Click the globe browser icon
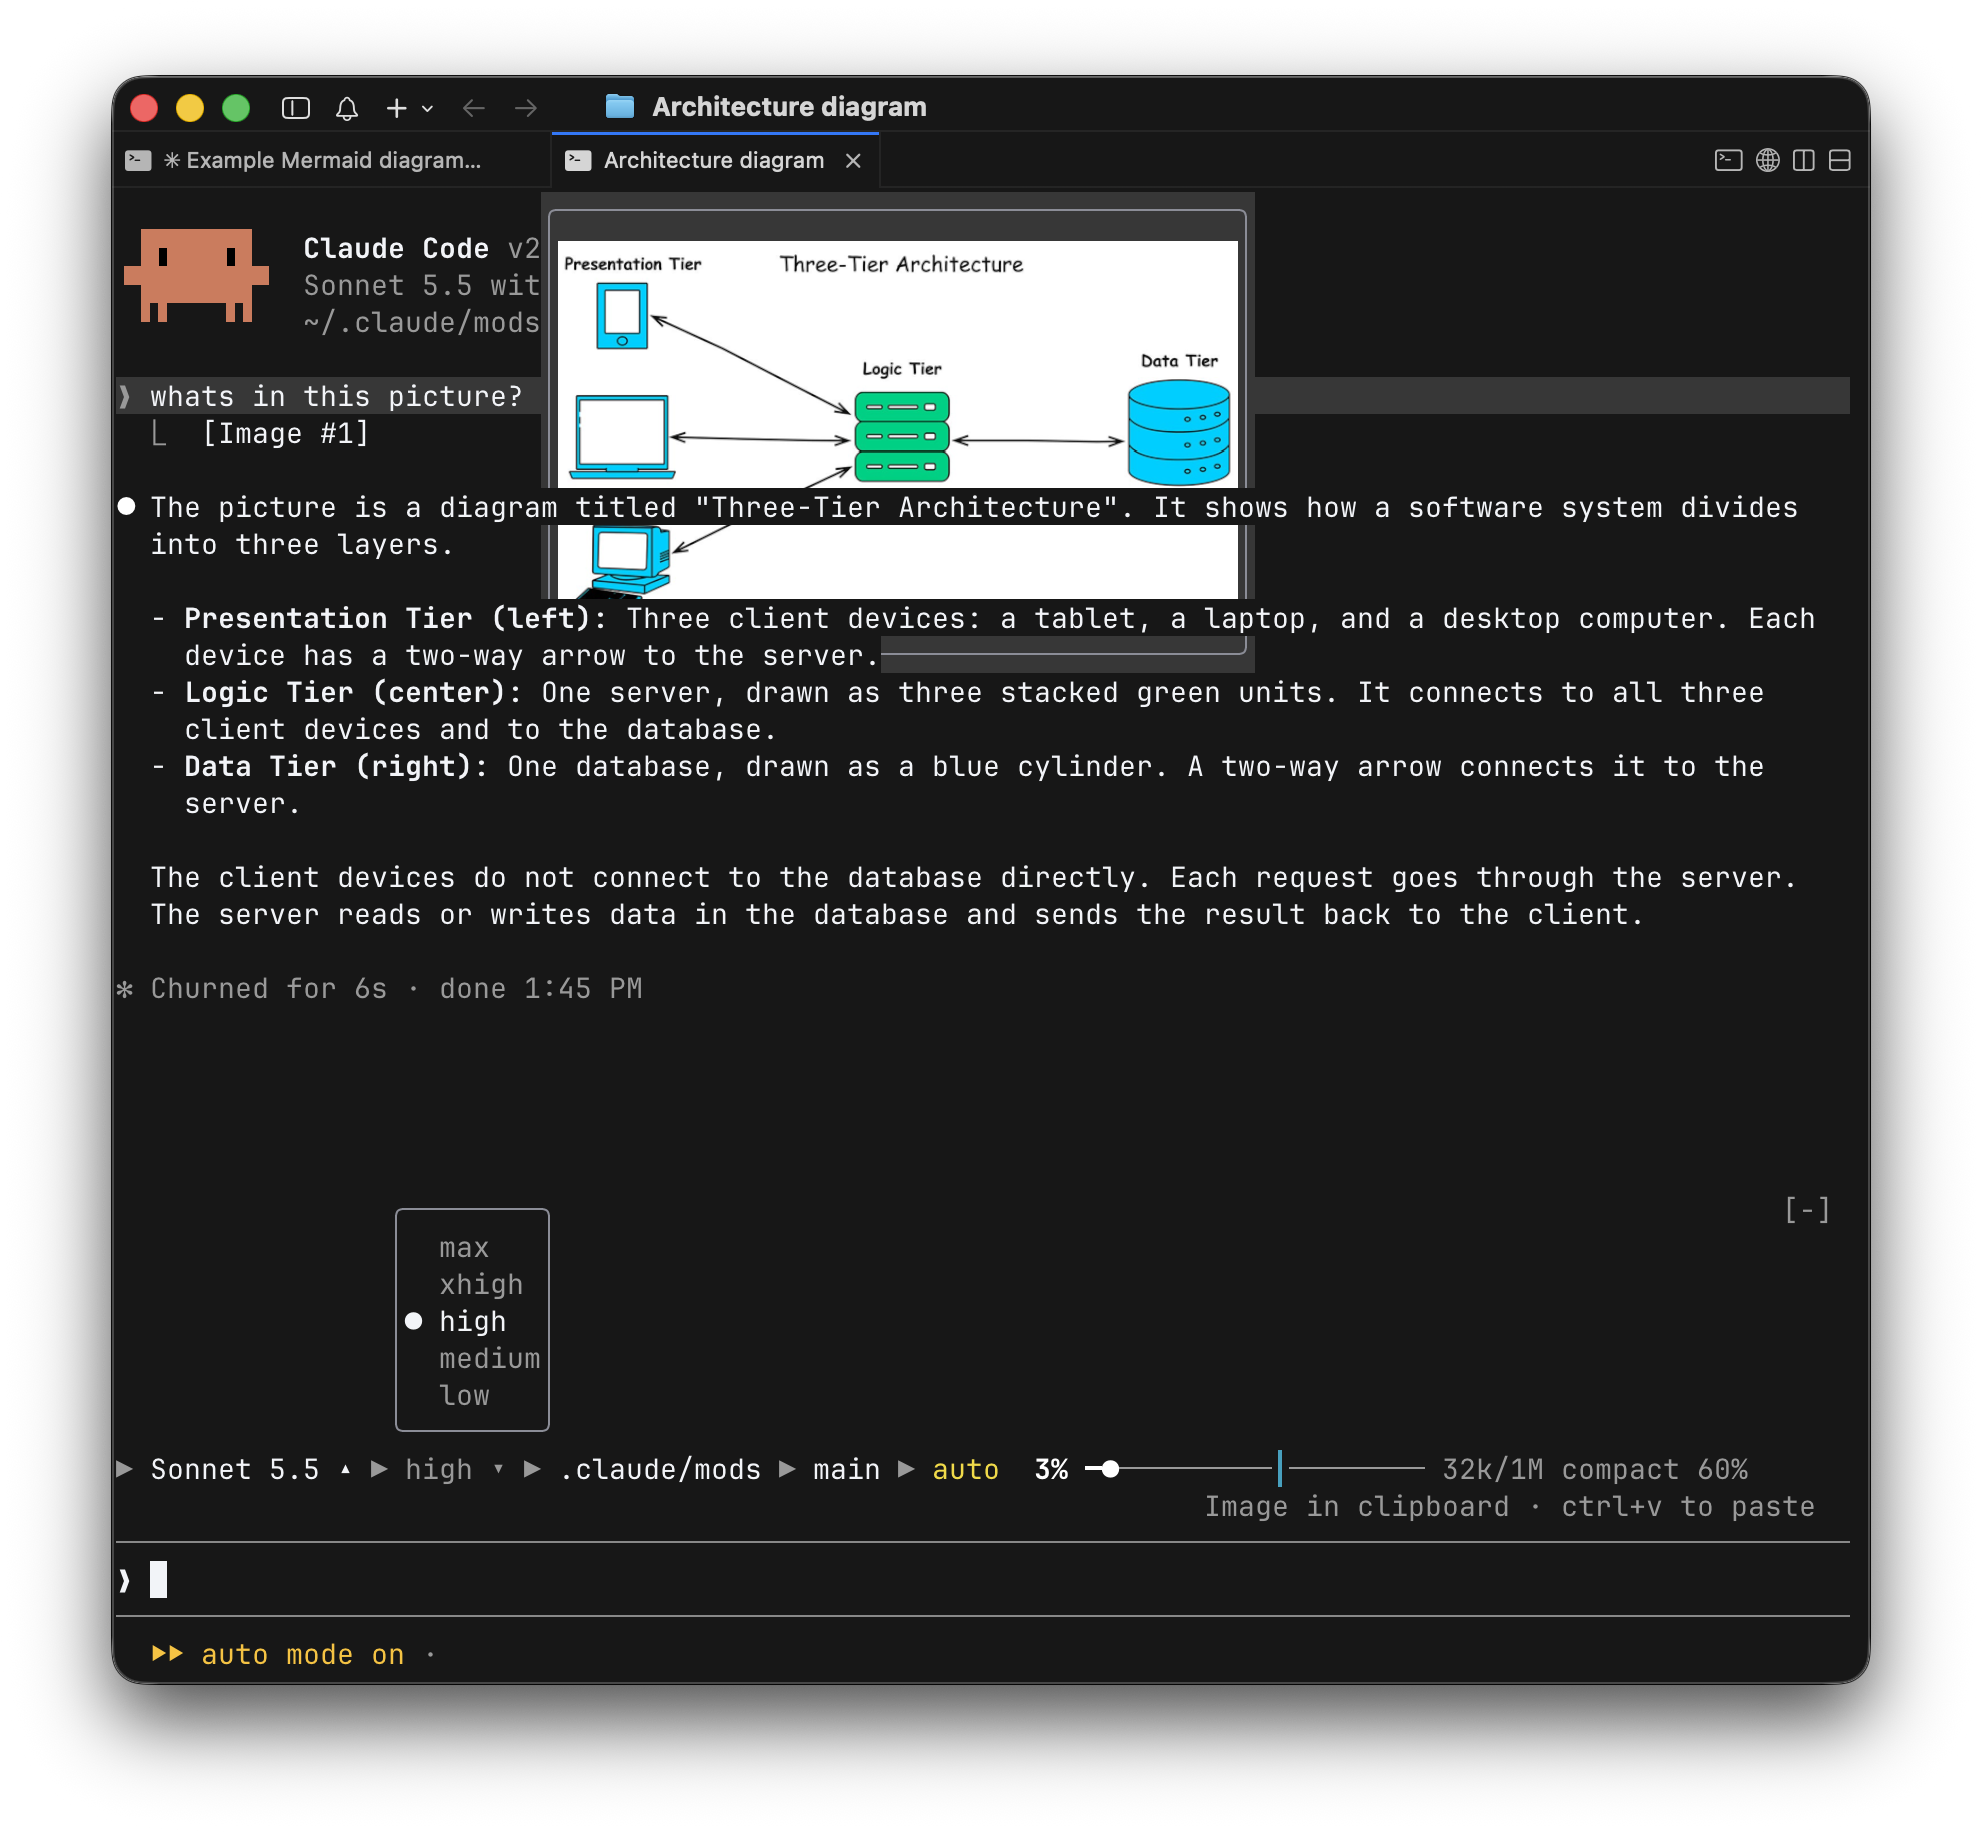 [x=1768, y=160]
